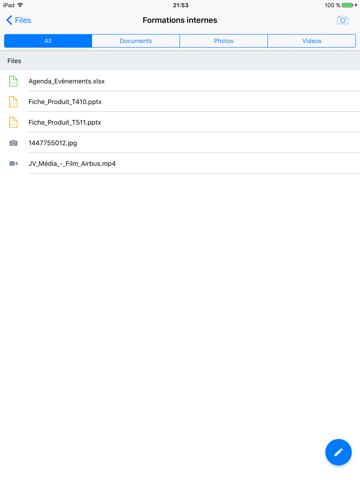360x480 pixels.
Task: Tap the orange icon for Fiche_Produit_T511.pptx
Action: (x=13, y=122)
